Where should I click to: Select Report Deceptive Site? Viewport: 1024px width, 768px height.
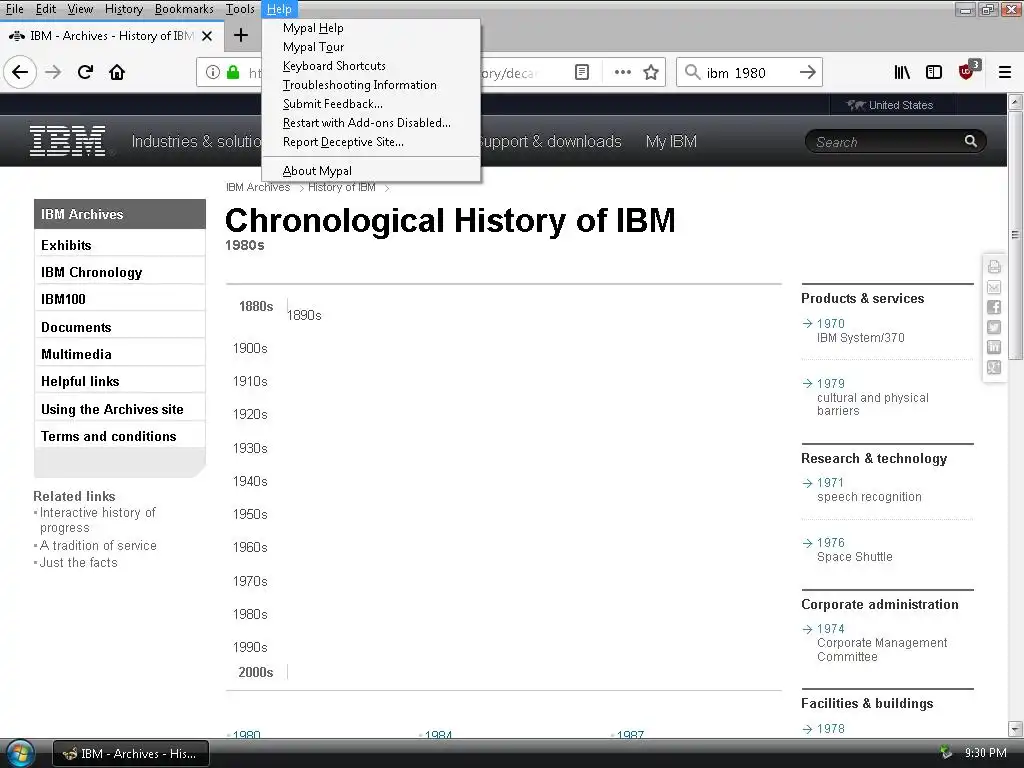(x=371, y=142)
